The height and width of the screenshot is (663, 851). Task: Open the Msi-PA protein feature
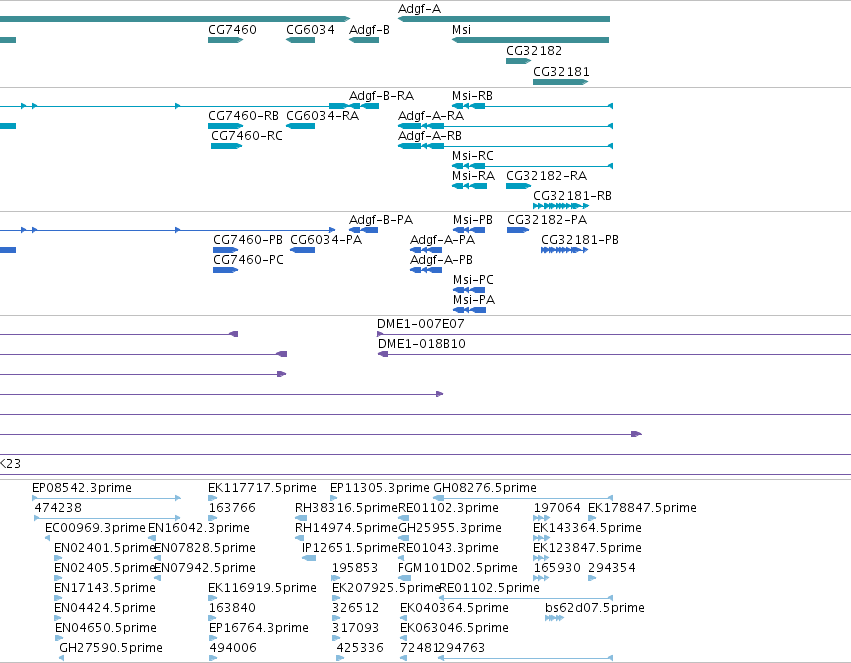(469, 310)
